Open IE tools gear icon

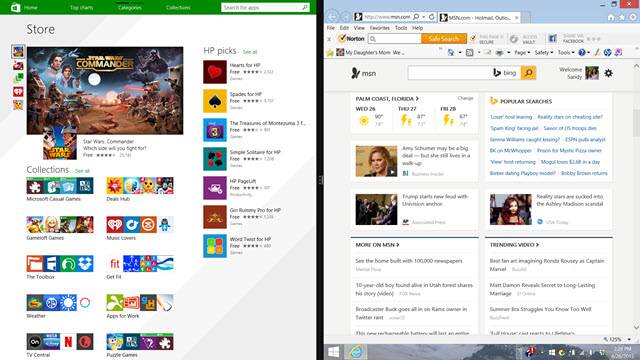coord(633,17)
